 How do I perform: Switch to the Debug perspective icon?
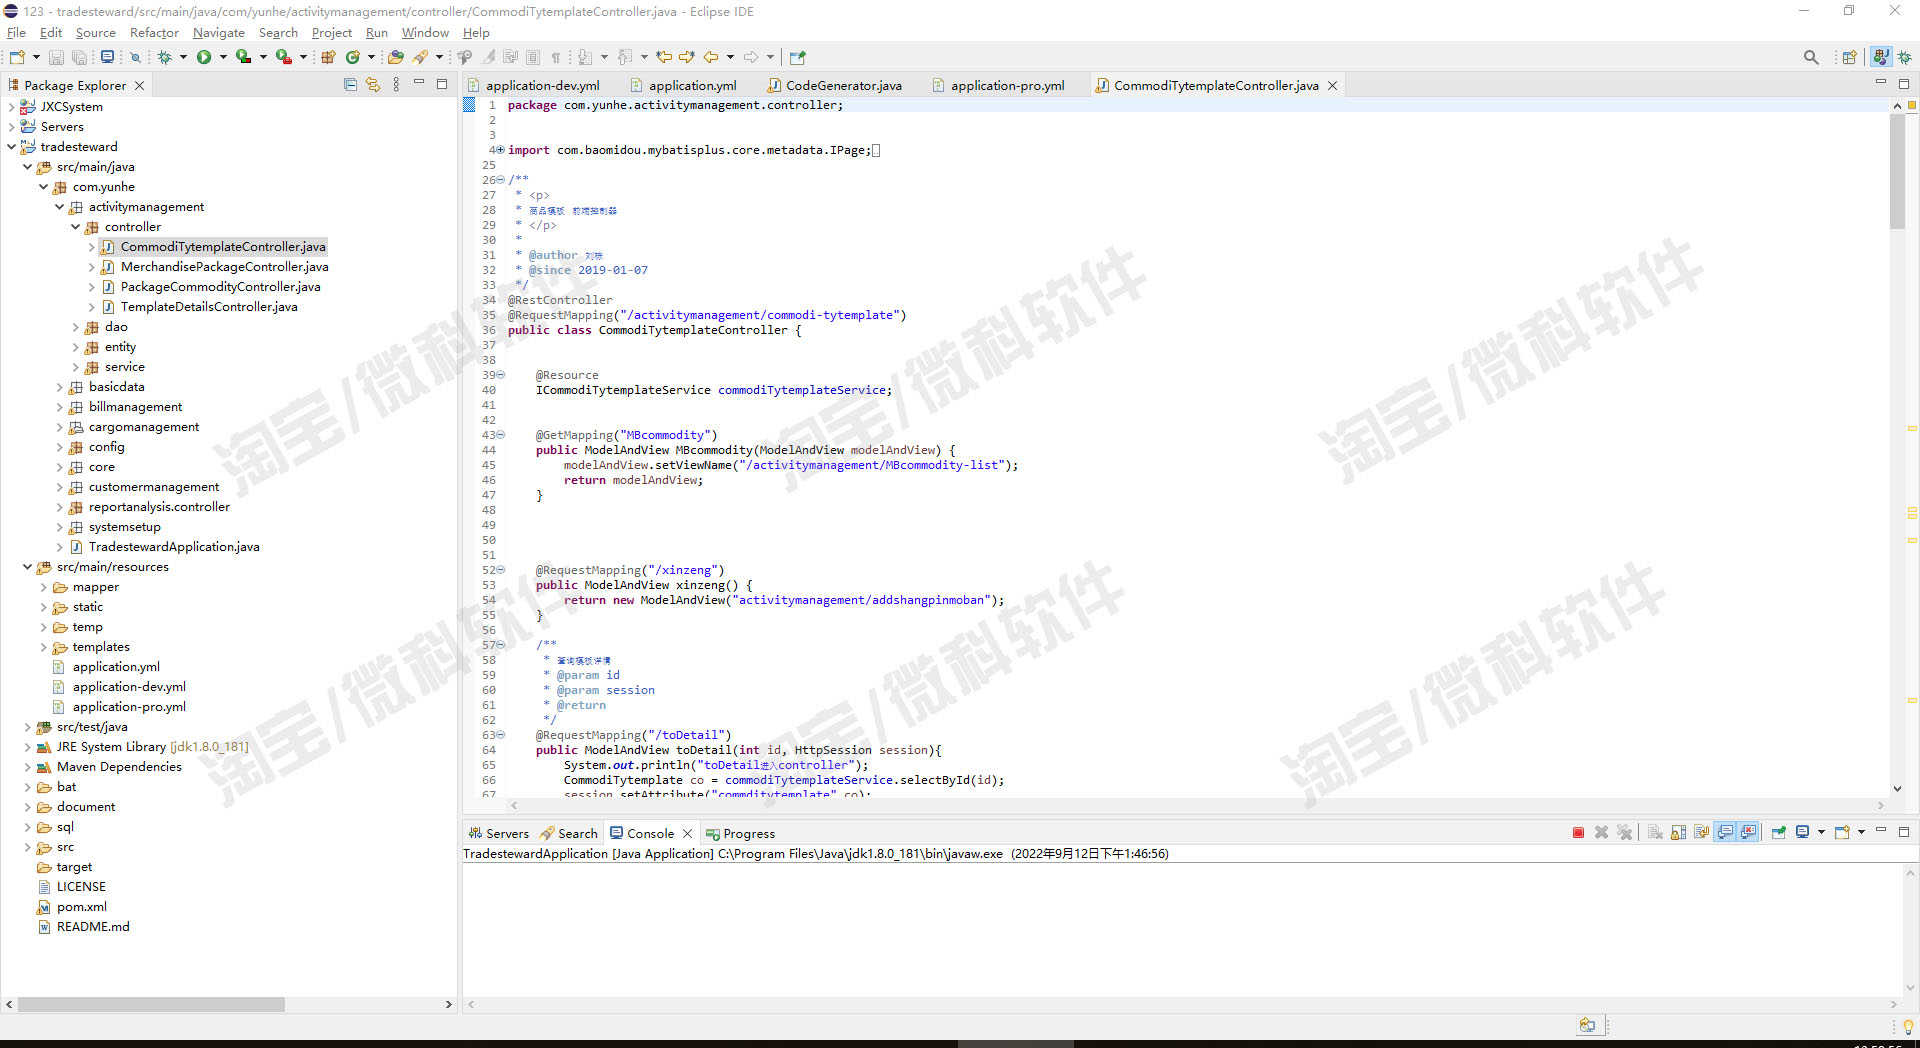tap(1905, 57)
